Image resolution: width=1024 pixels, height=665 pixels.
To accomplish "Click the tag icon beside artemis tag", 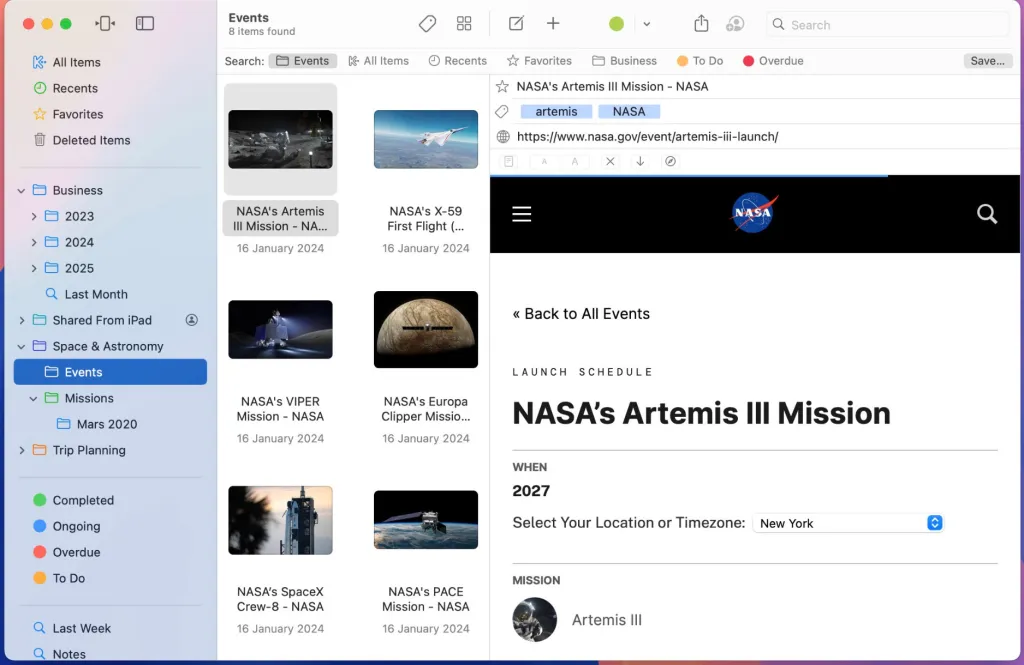I will pyautogui.click(x=502, y=112).
